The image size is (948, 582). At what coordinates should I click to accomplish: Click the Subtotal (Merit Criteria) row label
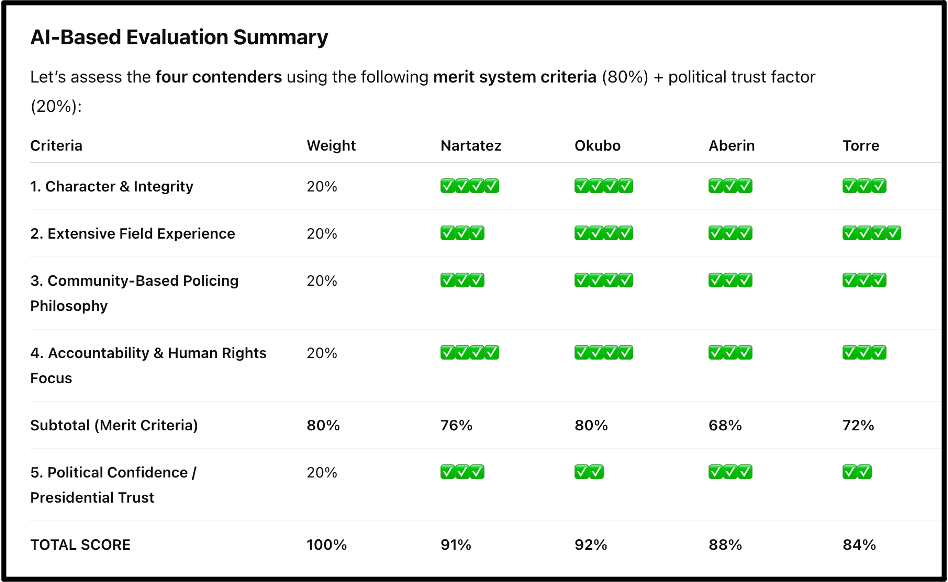(114, 425)
